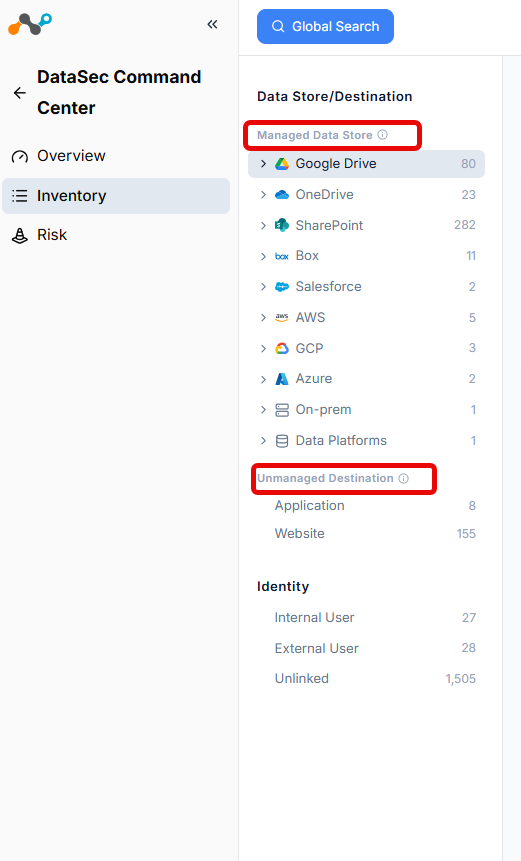Expand the AWS data store chevron
521x861 pixels.
point(264,317)
